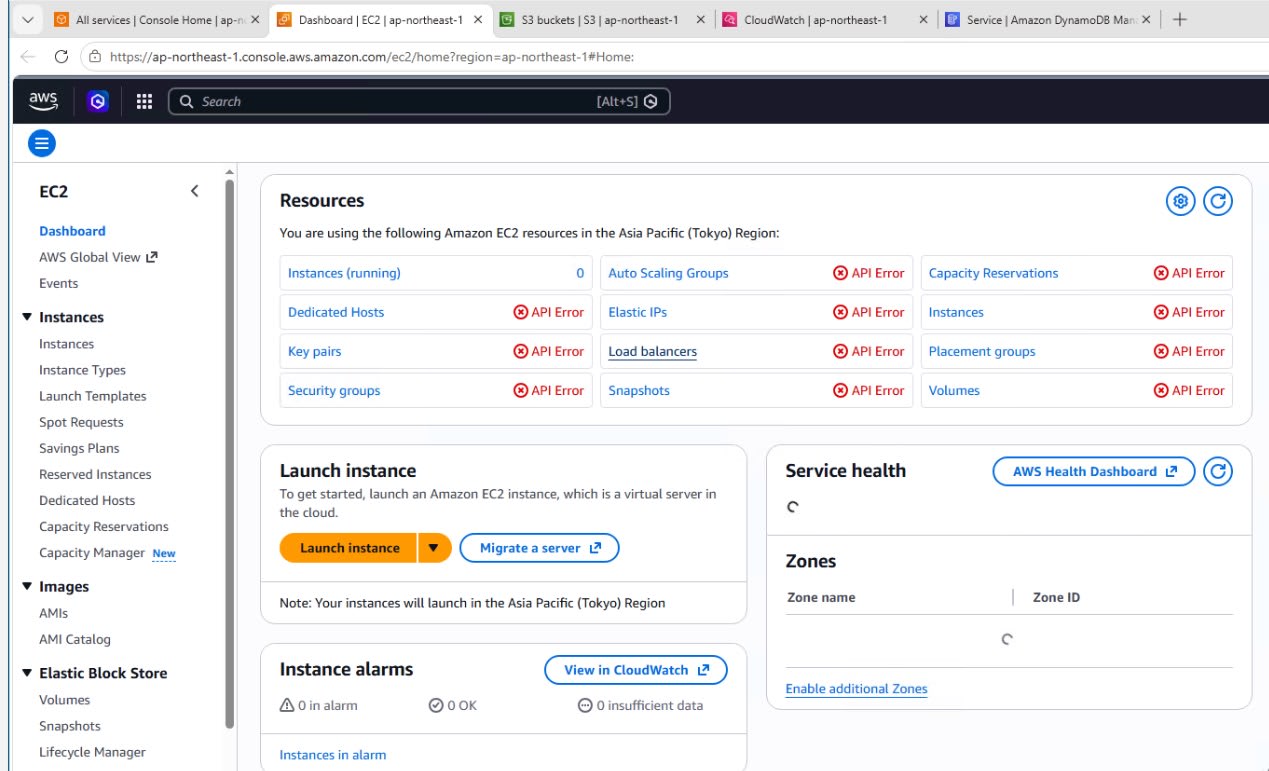The height and width of the screenshot is (771, 1269).
Task: Open the services grid menu icon
Action: [x=144, y=101]
